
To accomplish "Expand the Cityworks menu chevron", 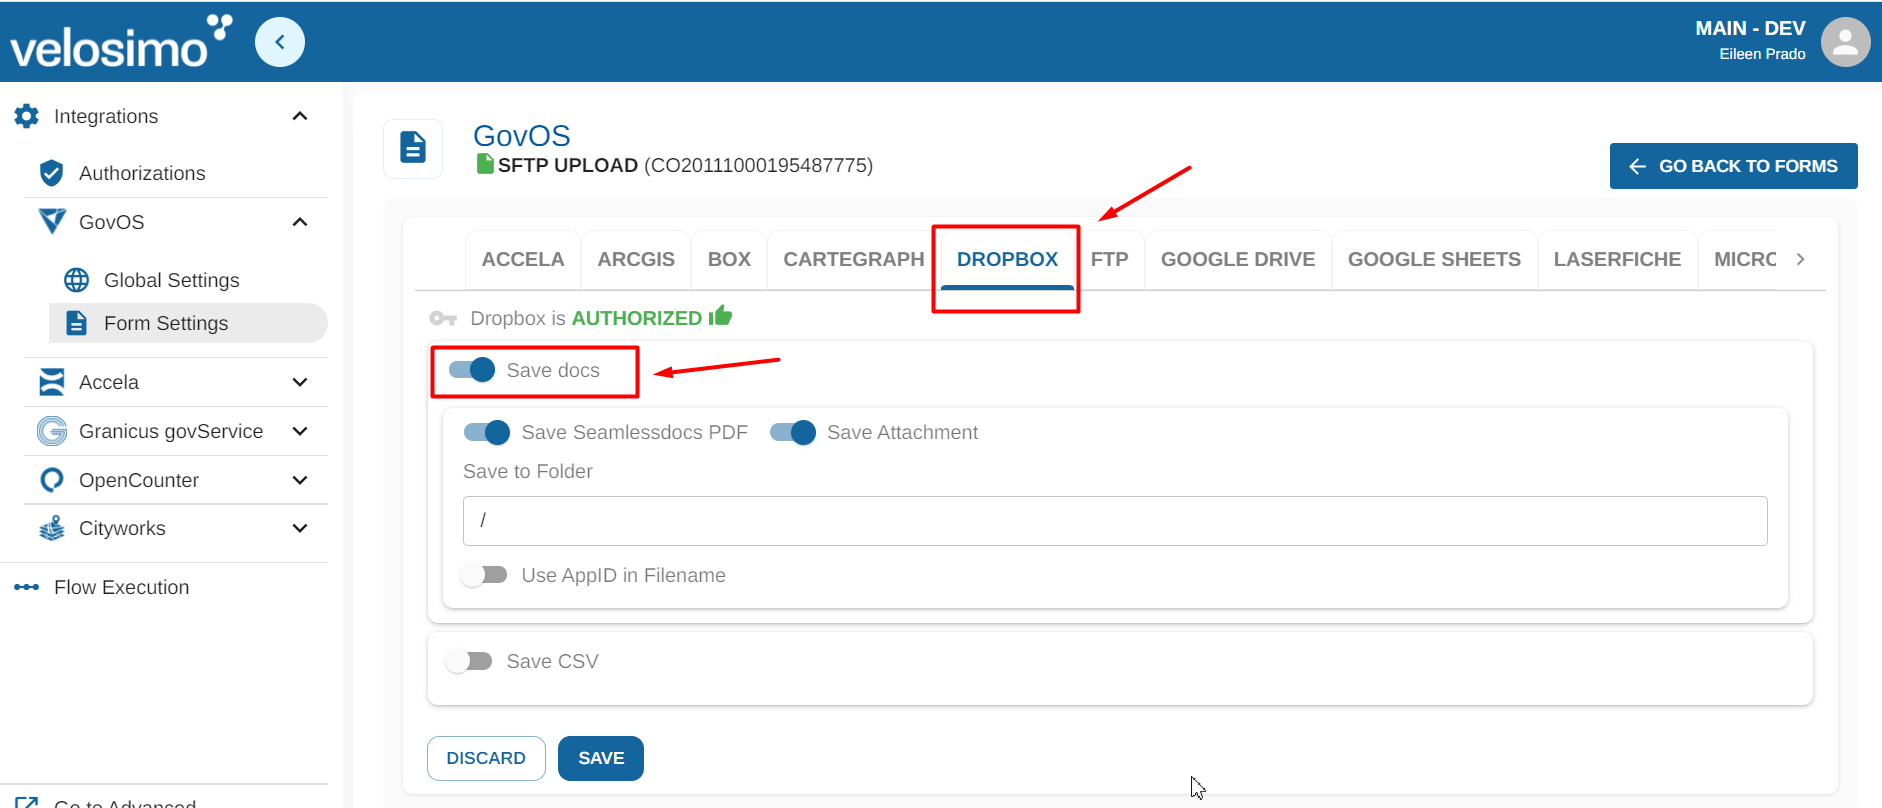I will pos(299,528).
